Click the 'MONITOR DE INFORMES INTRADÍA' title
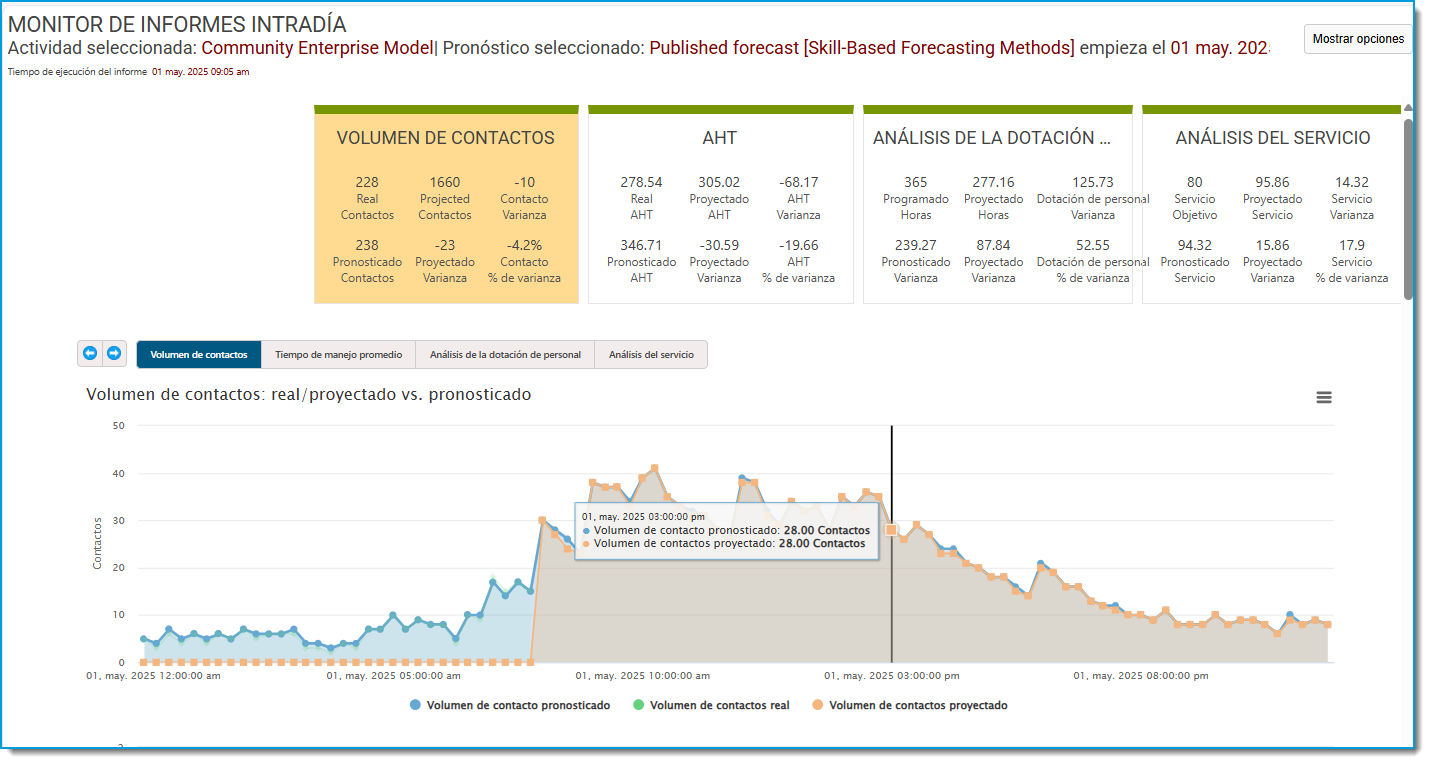 click(177, 25)
